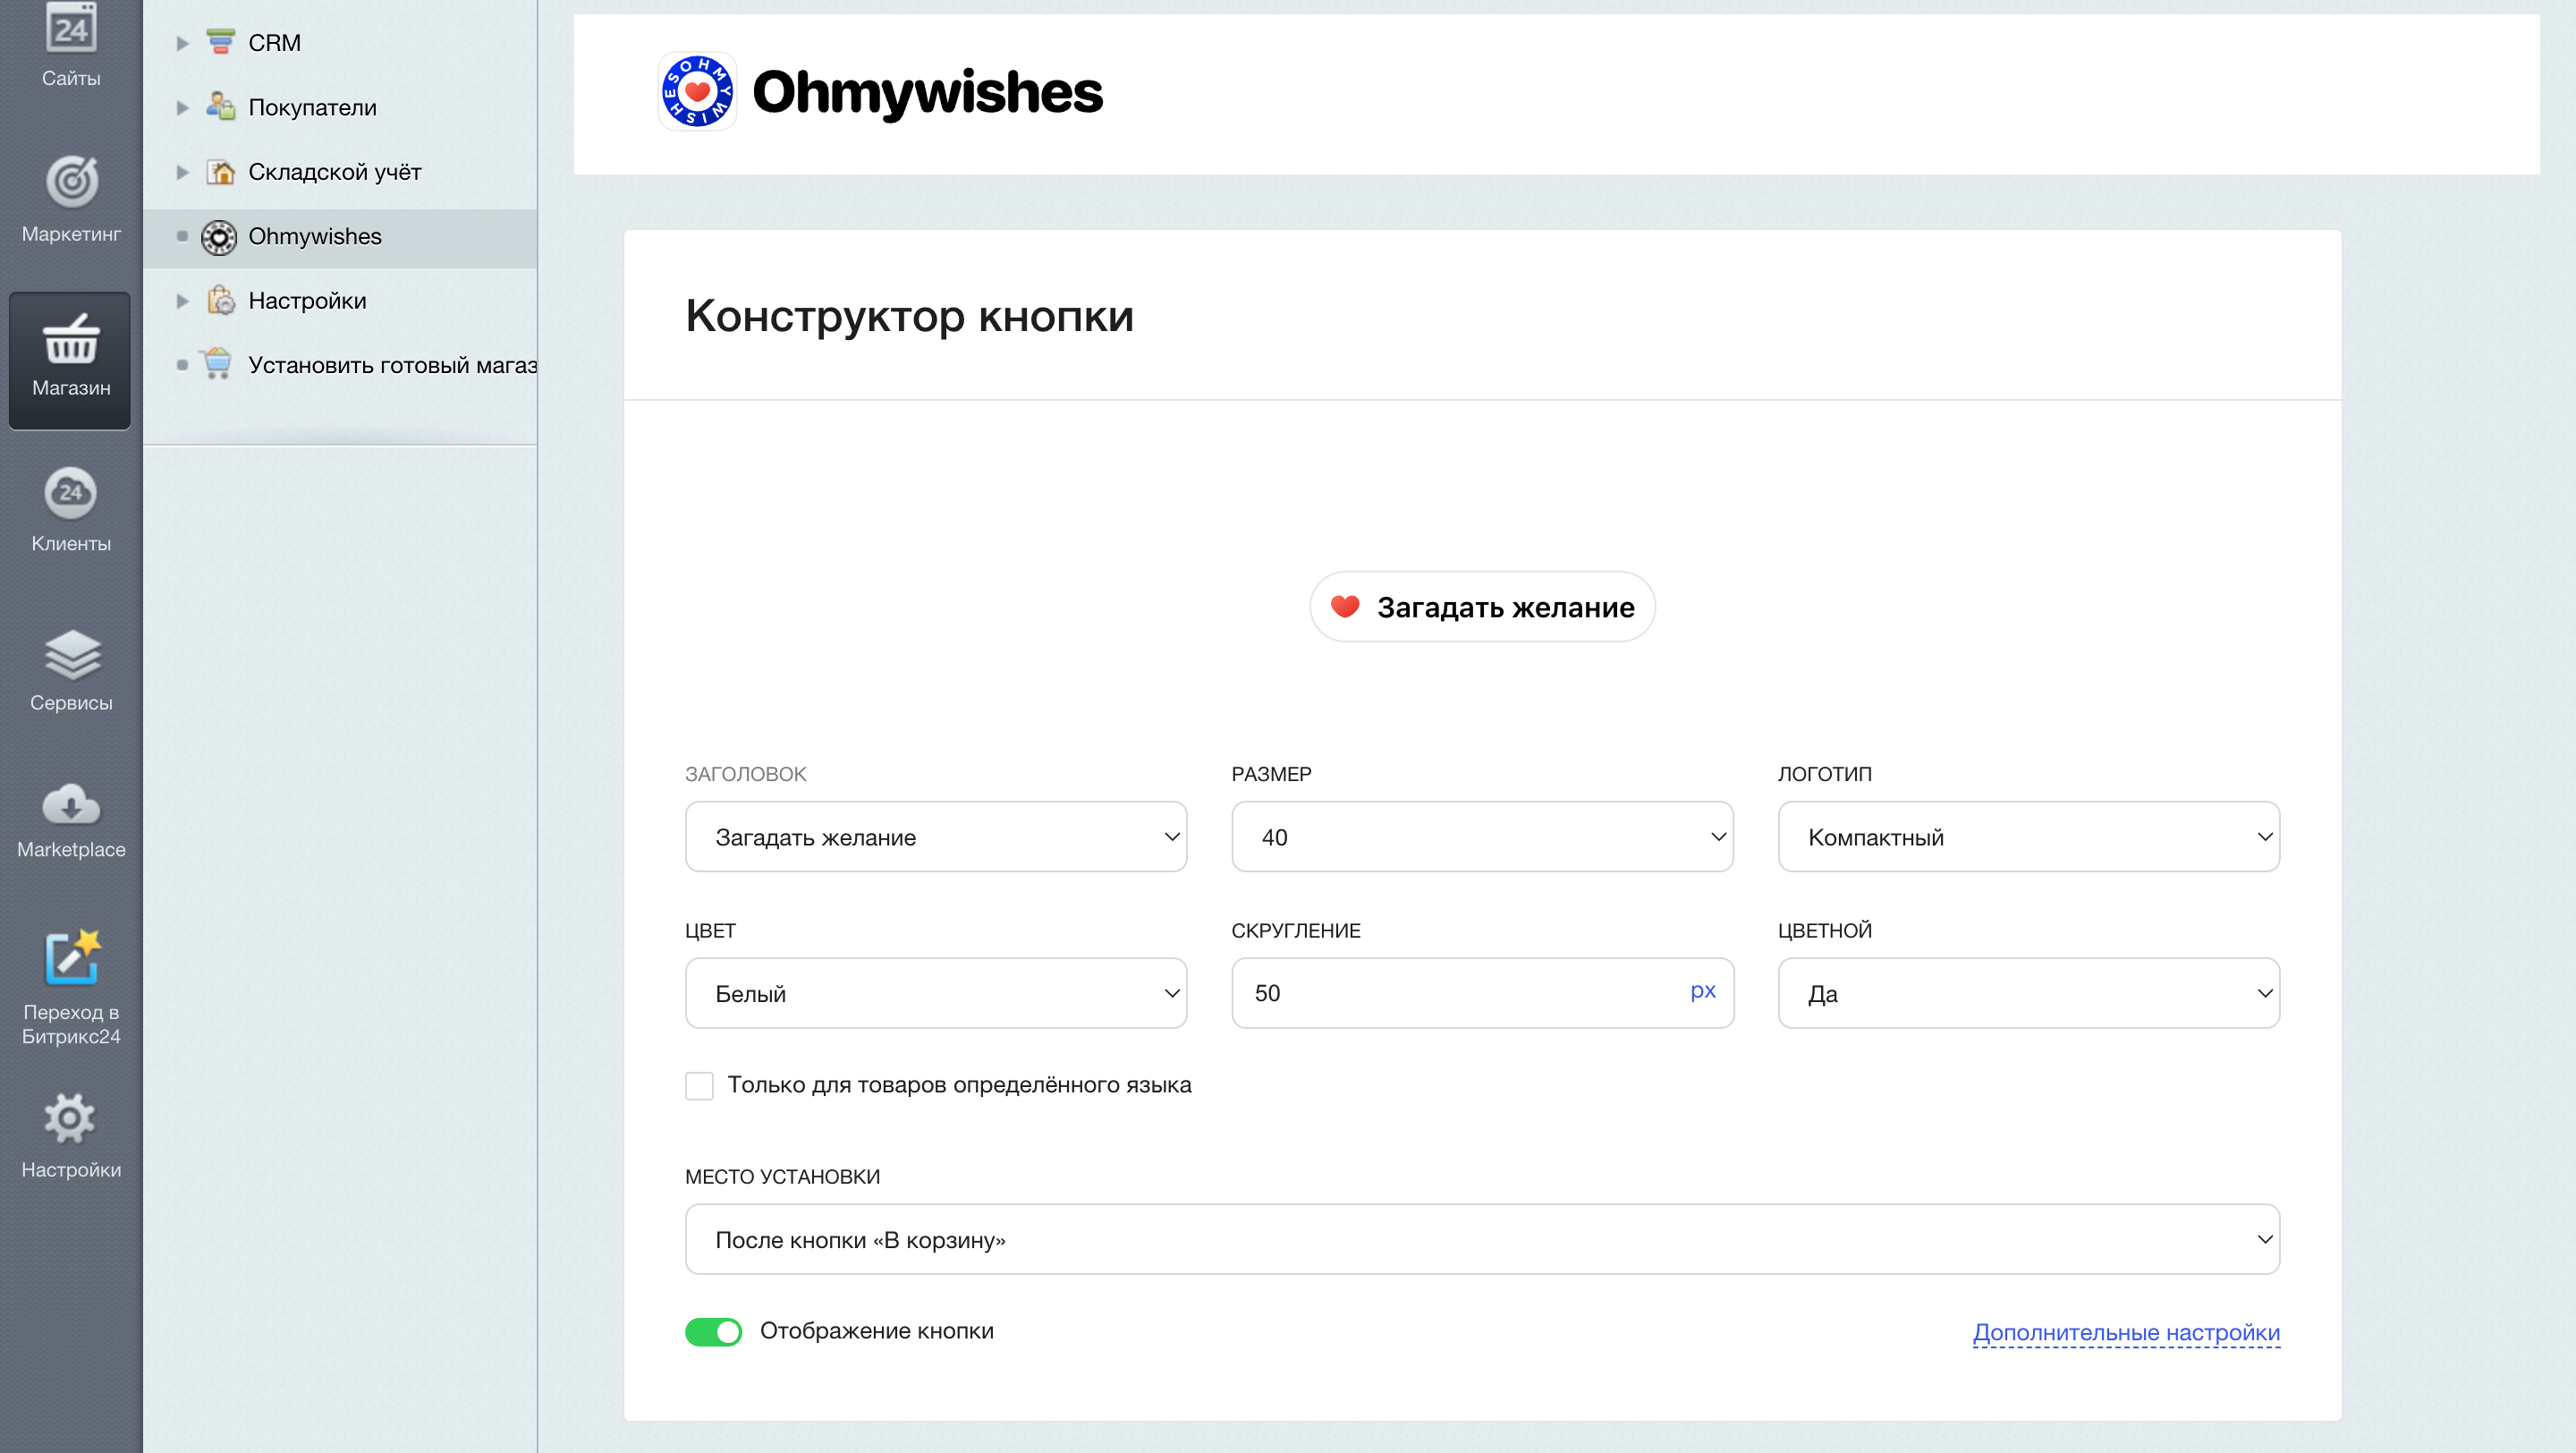This screenshot has height=1453, width=2576.
Task: Disable the Отображение кнопки toggle
Action: [x=712, y=1331]
